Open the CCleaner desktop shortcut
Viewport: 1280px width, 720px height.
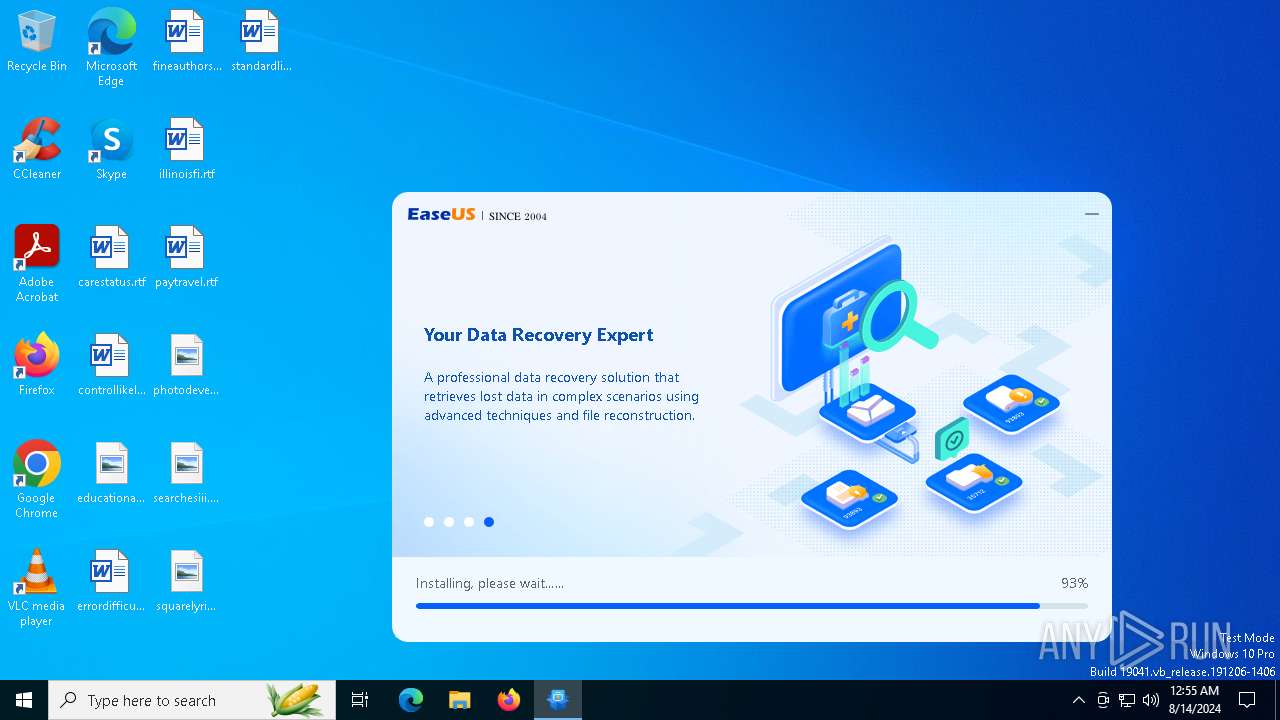(37, 149)
